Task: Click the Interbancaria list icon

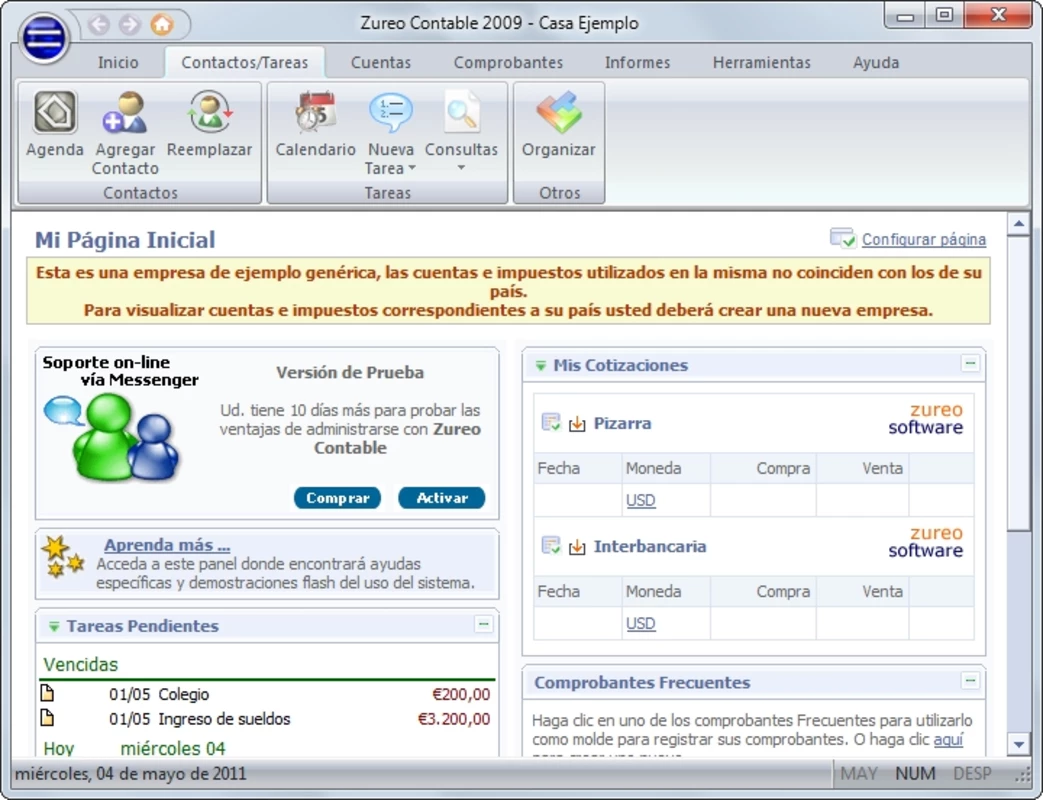Action: (x=551, y=545)
